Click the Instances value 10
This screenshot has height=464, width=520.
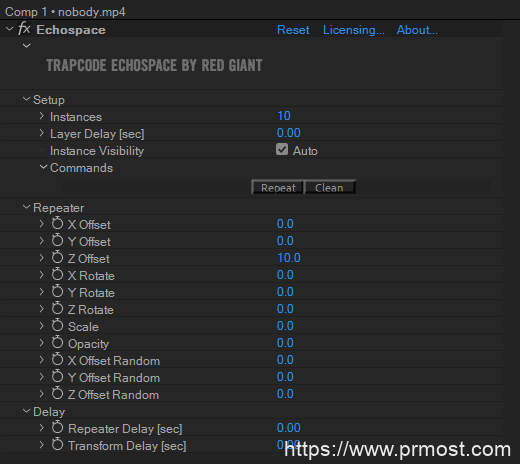tap(284, 116)
